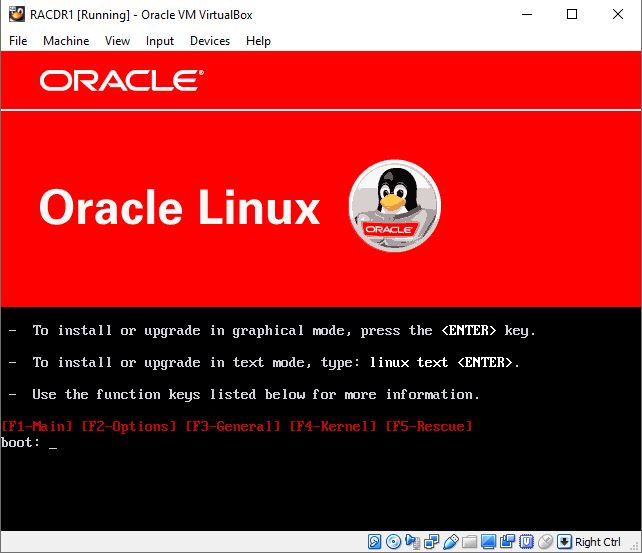The image size is (642, 553).
Task: Click the recording status icon
Action: pos(508,542)
